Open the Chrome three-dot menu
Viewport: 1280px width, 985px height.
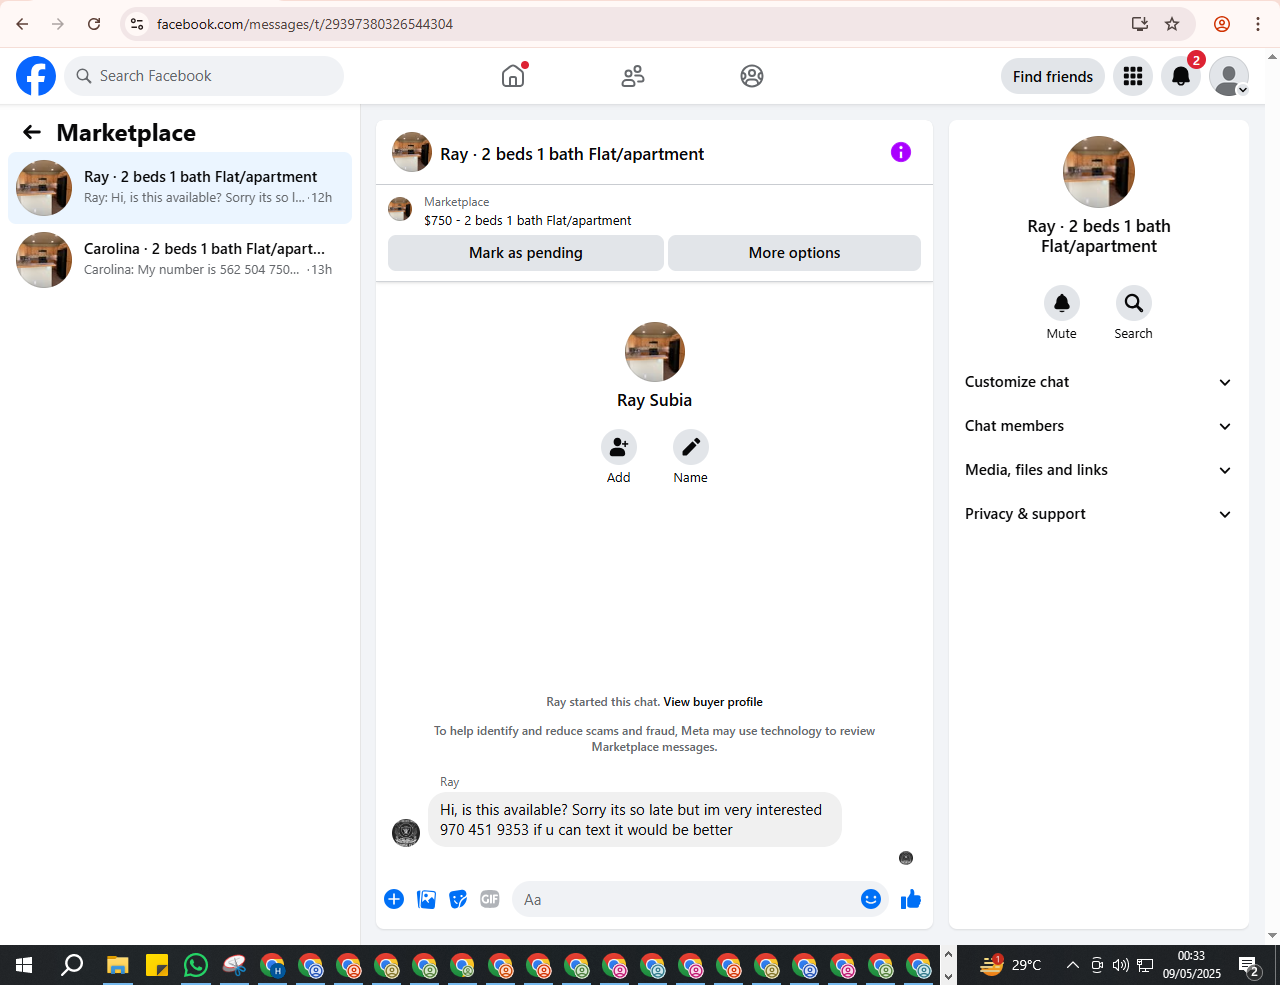1258,24
